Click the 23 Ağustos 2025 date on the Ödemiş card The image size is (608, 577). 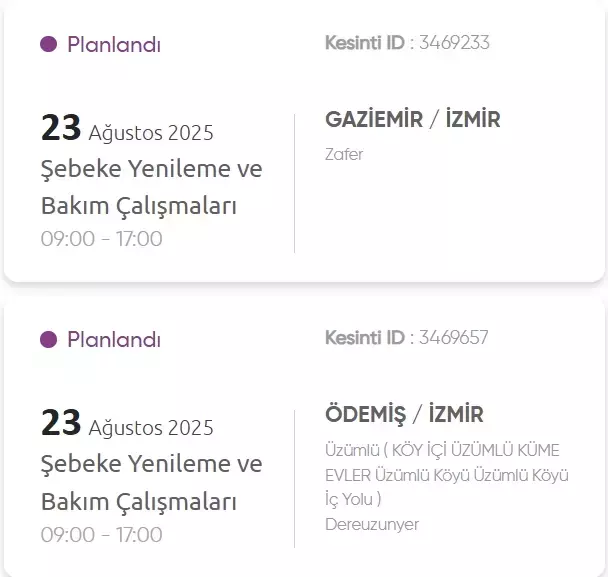coord(127,426)
